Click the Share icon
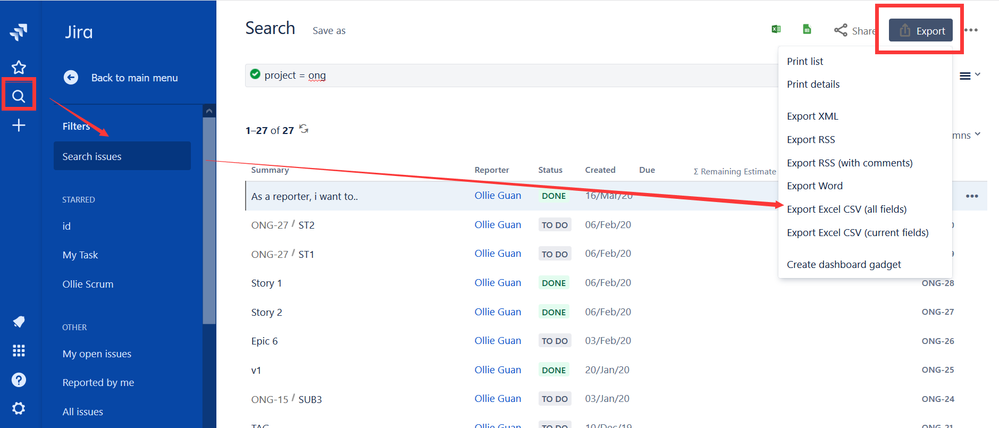 tap(841, 30)
